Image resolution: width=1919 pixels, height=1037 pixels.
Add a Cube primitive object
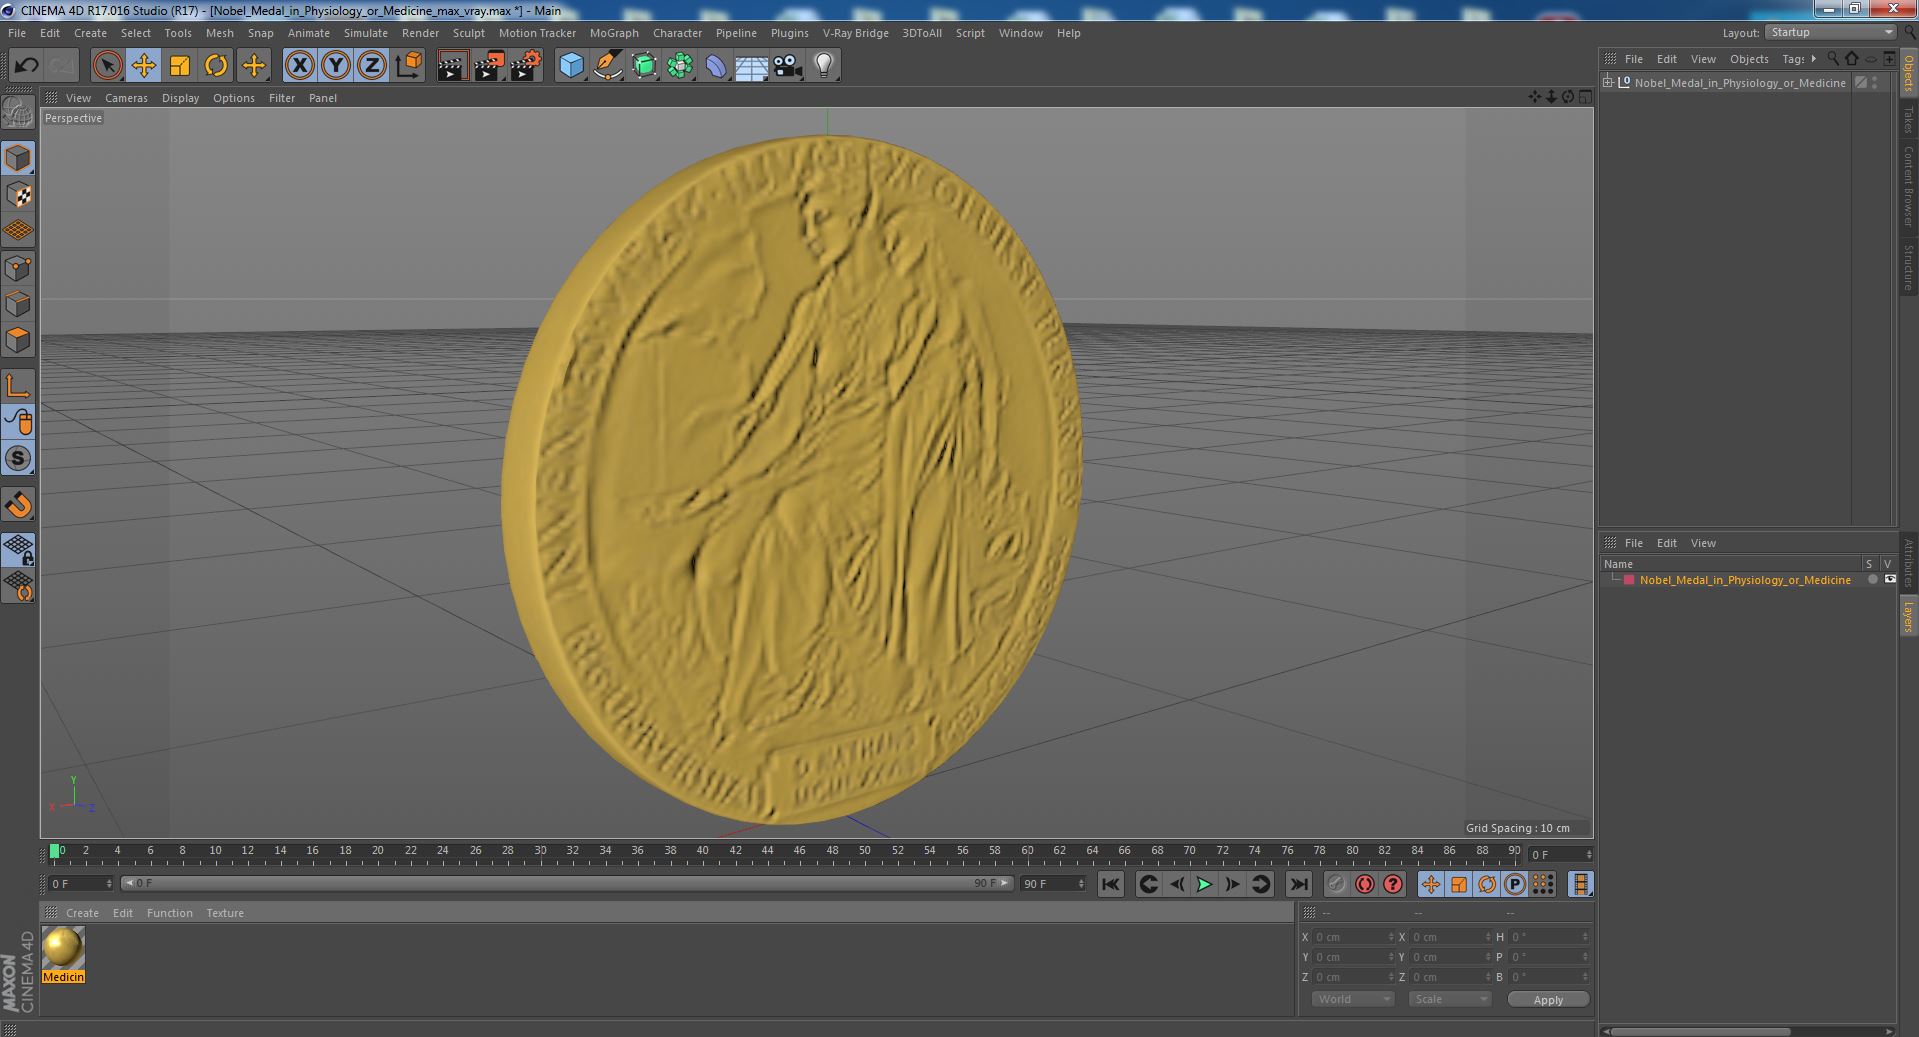tap(571, 66)
